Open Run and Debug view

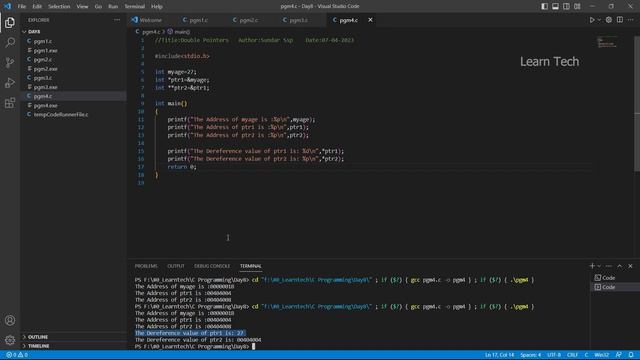tap(10, 82)
